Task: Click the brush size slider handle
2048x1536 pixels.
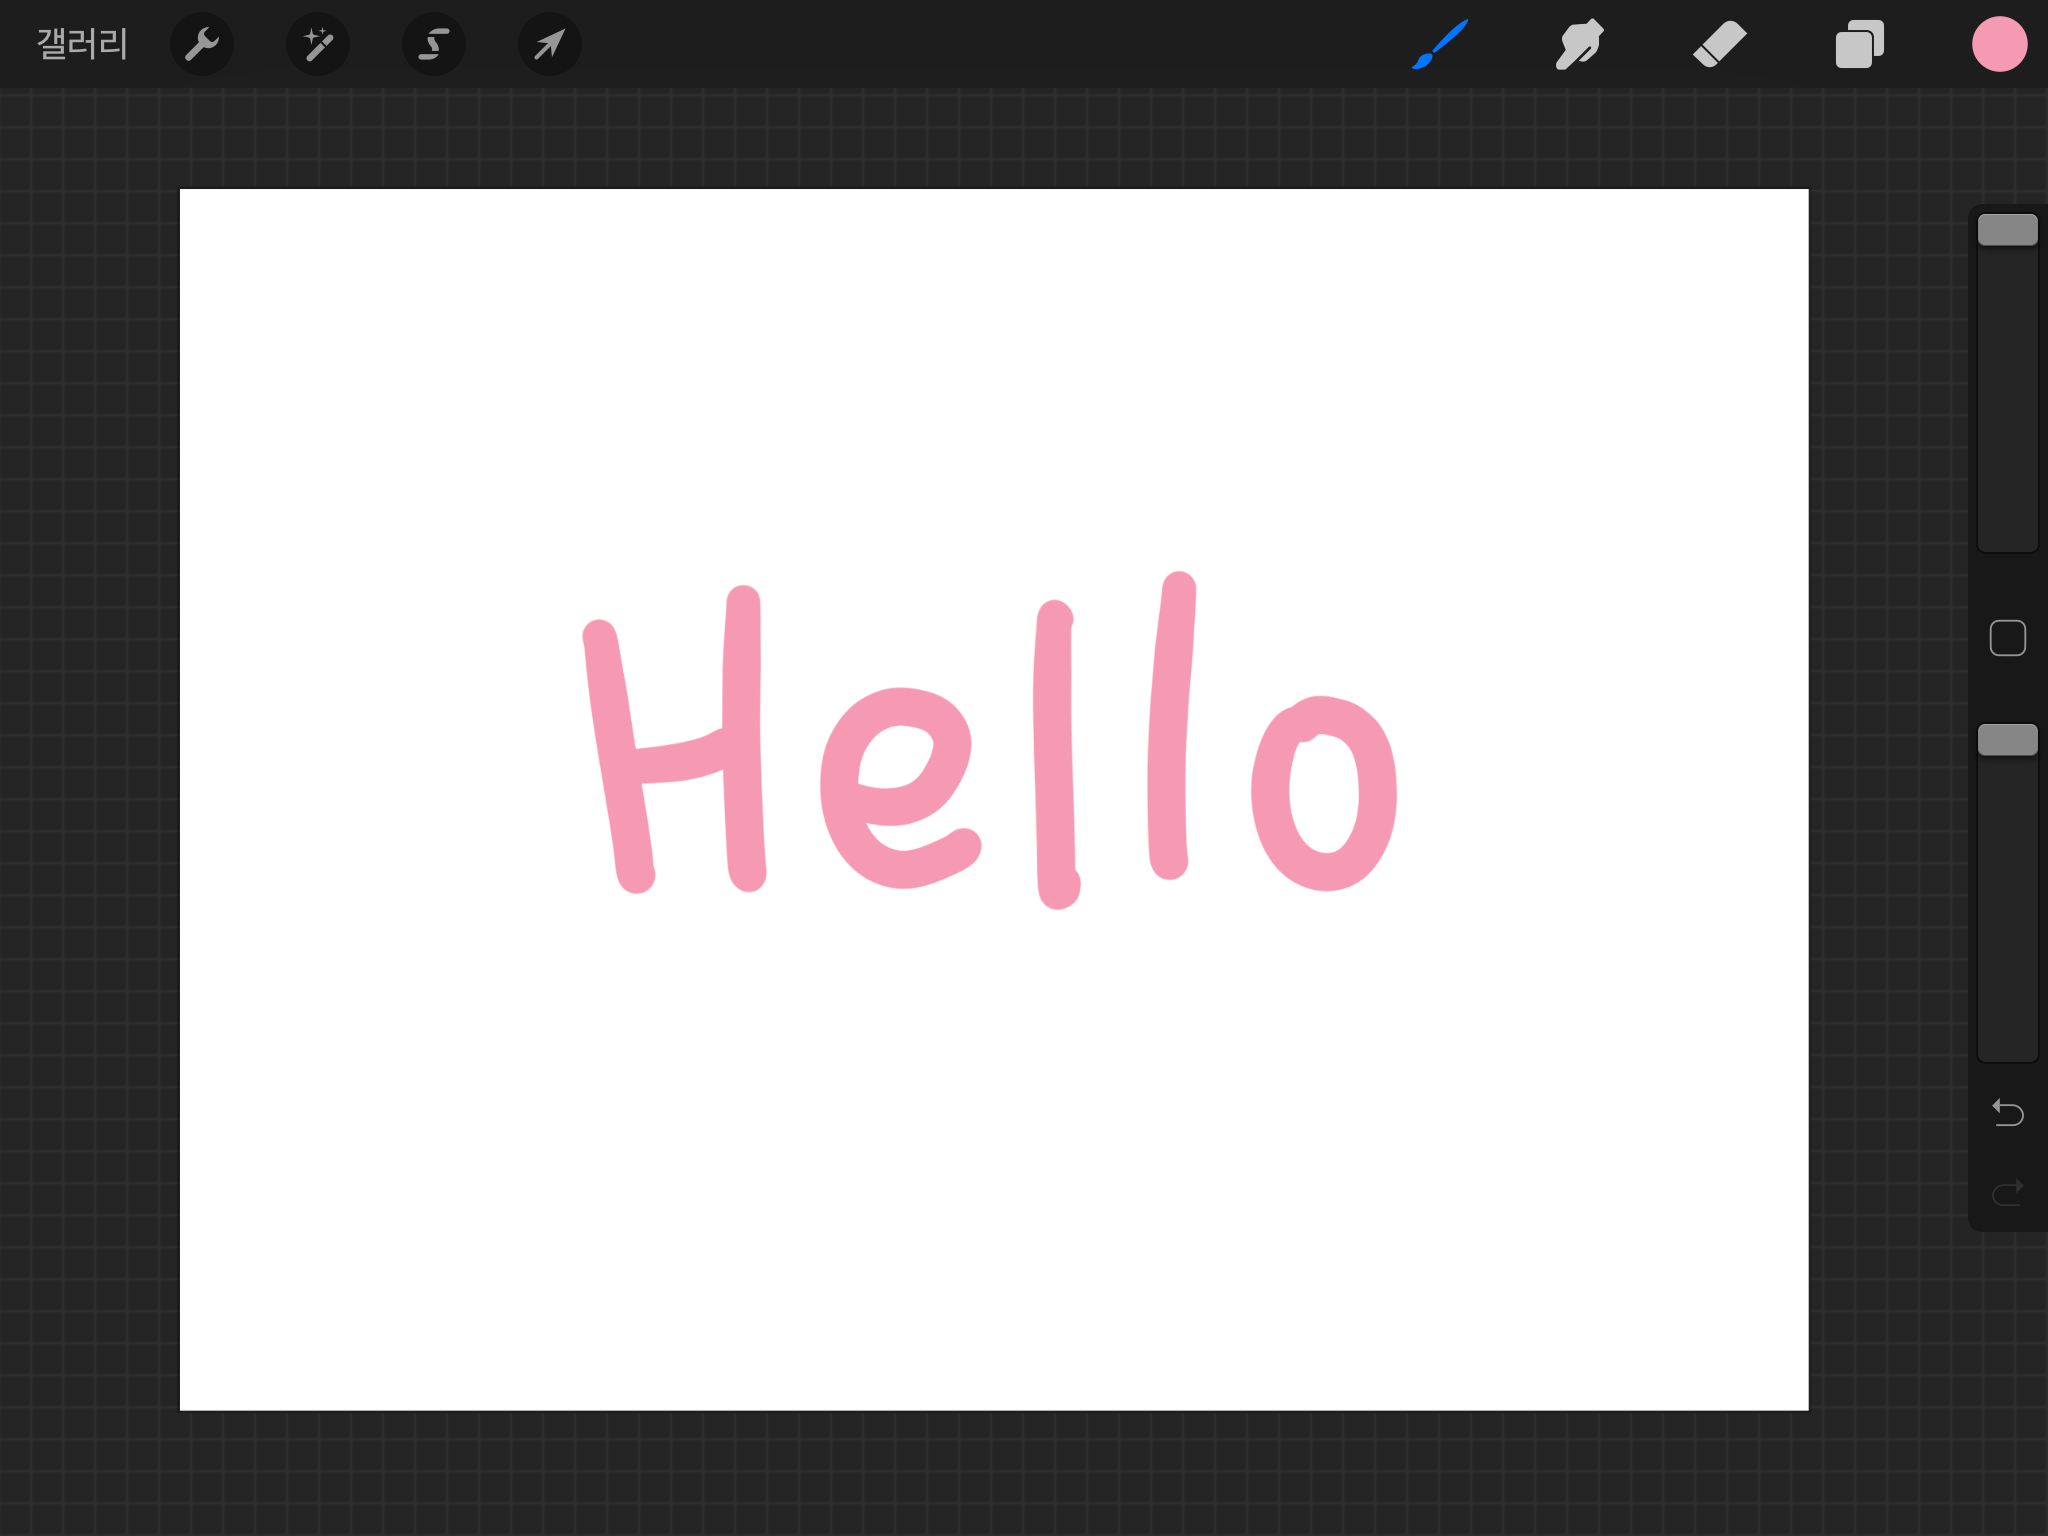Action: (2007, 230)
